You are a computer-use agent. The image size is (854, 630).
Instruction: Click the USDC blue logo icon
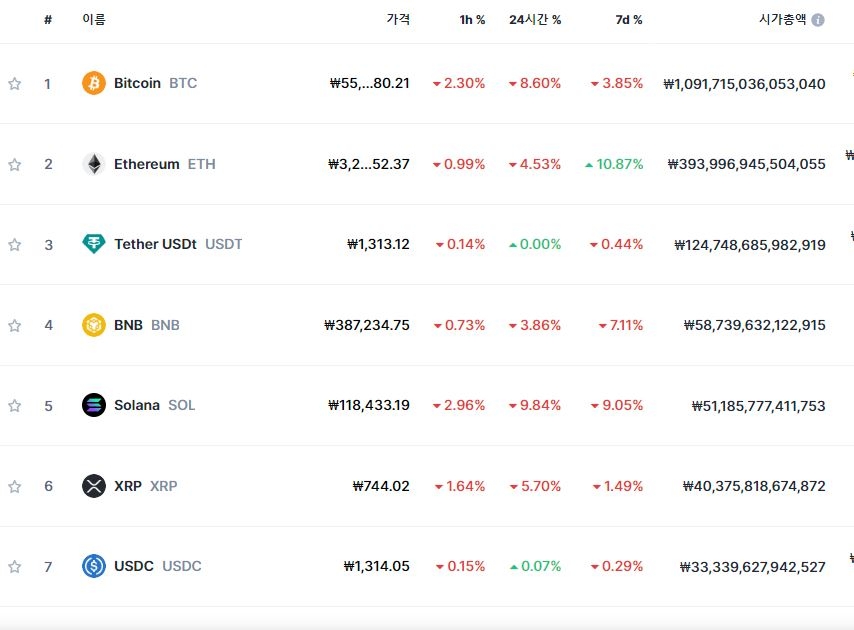click(94, 566)
